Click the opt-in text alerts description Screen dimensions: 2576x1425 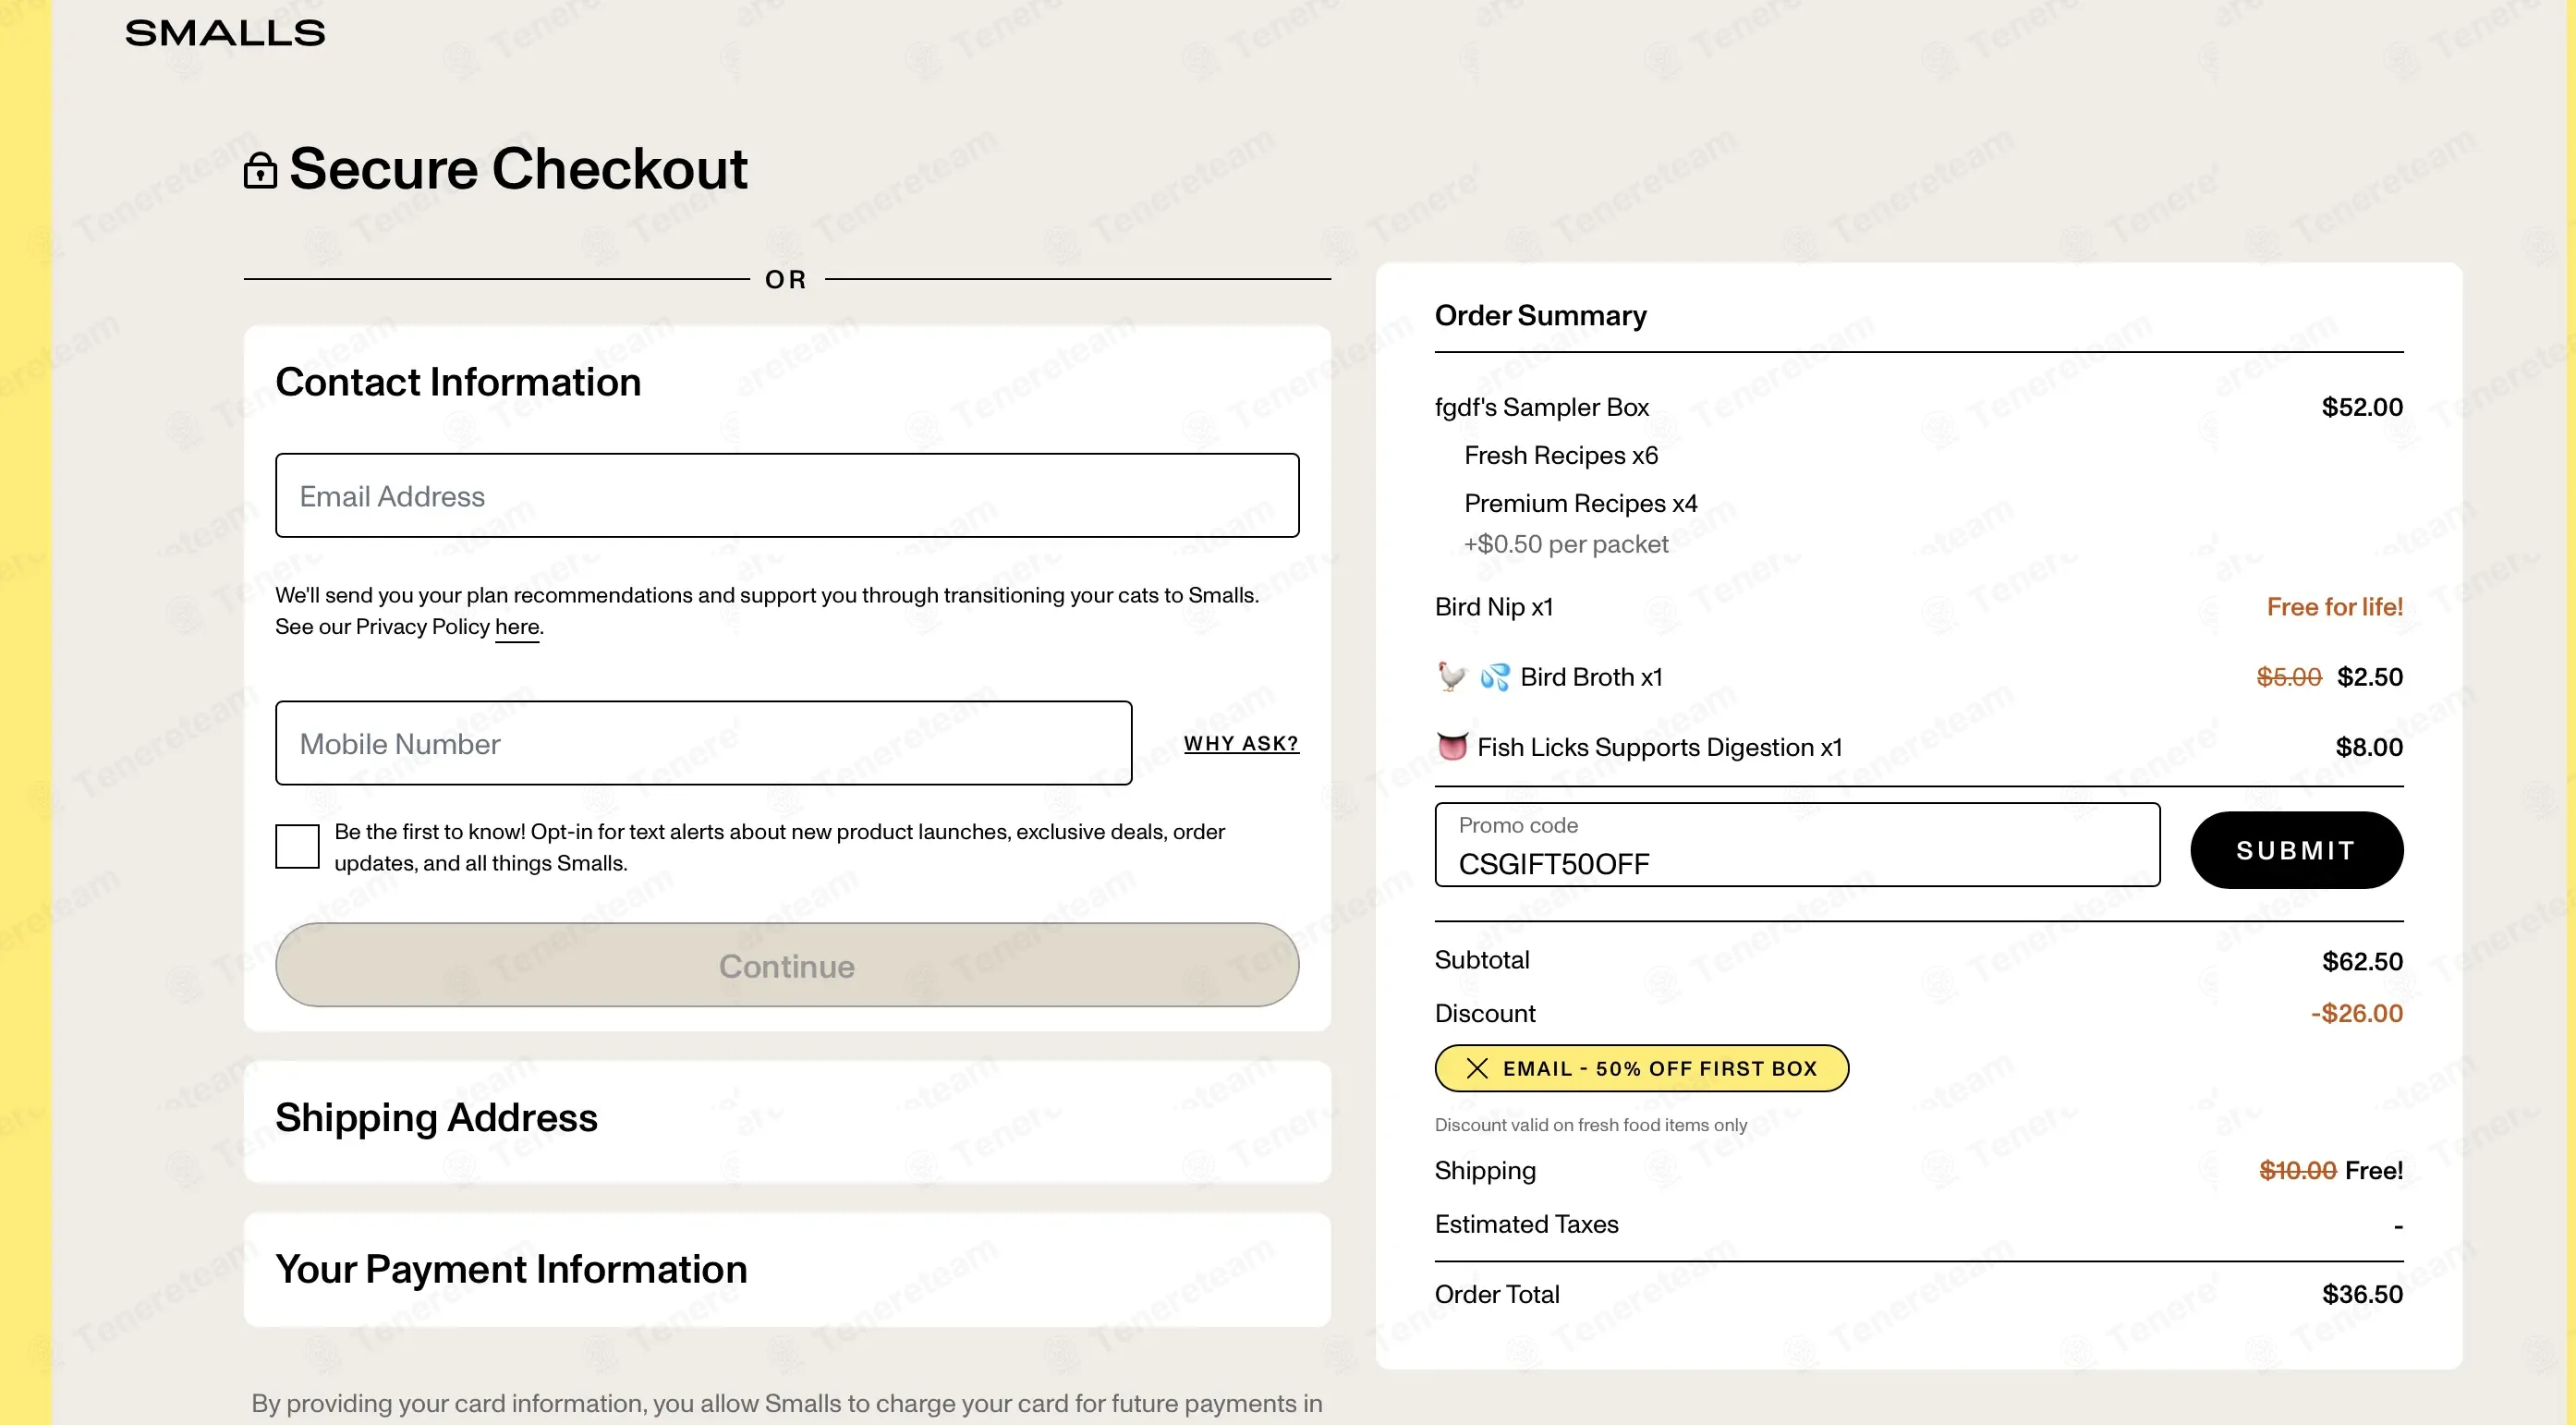779,847
